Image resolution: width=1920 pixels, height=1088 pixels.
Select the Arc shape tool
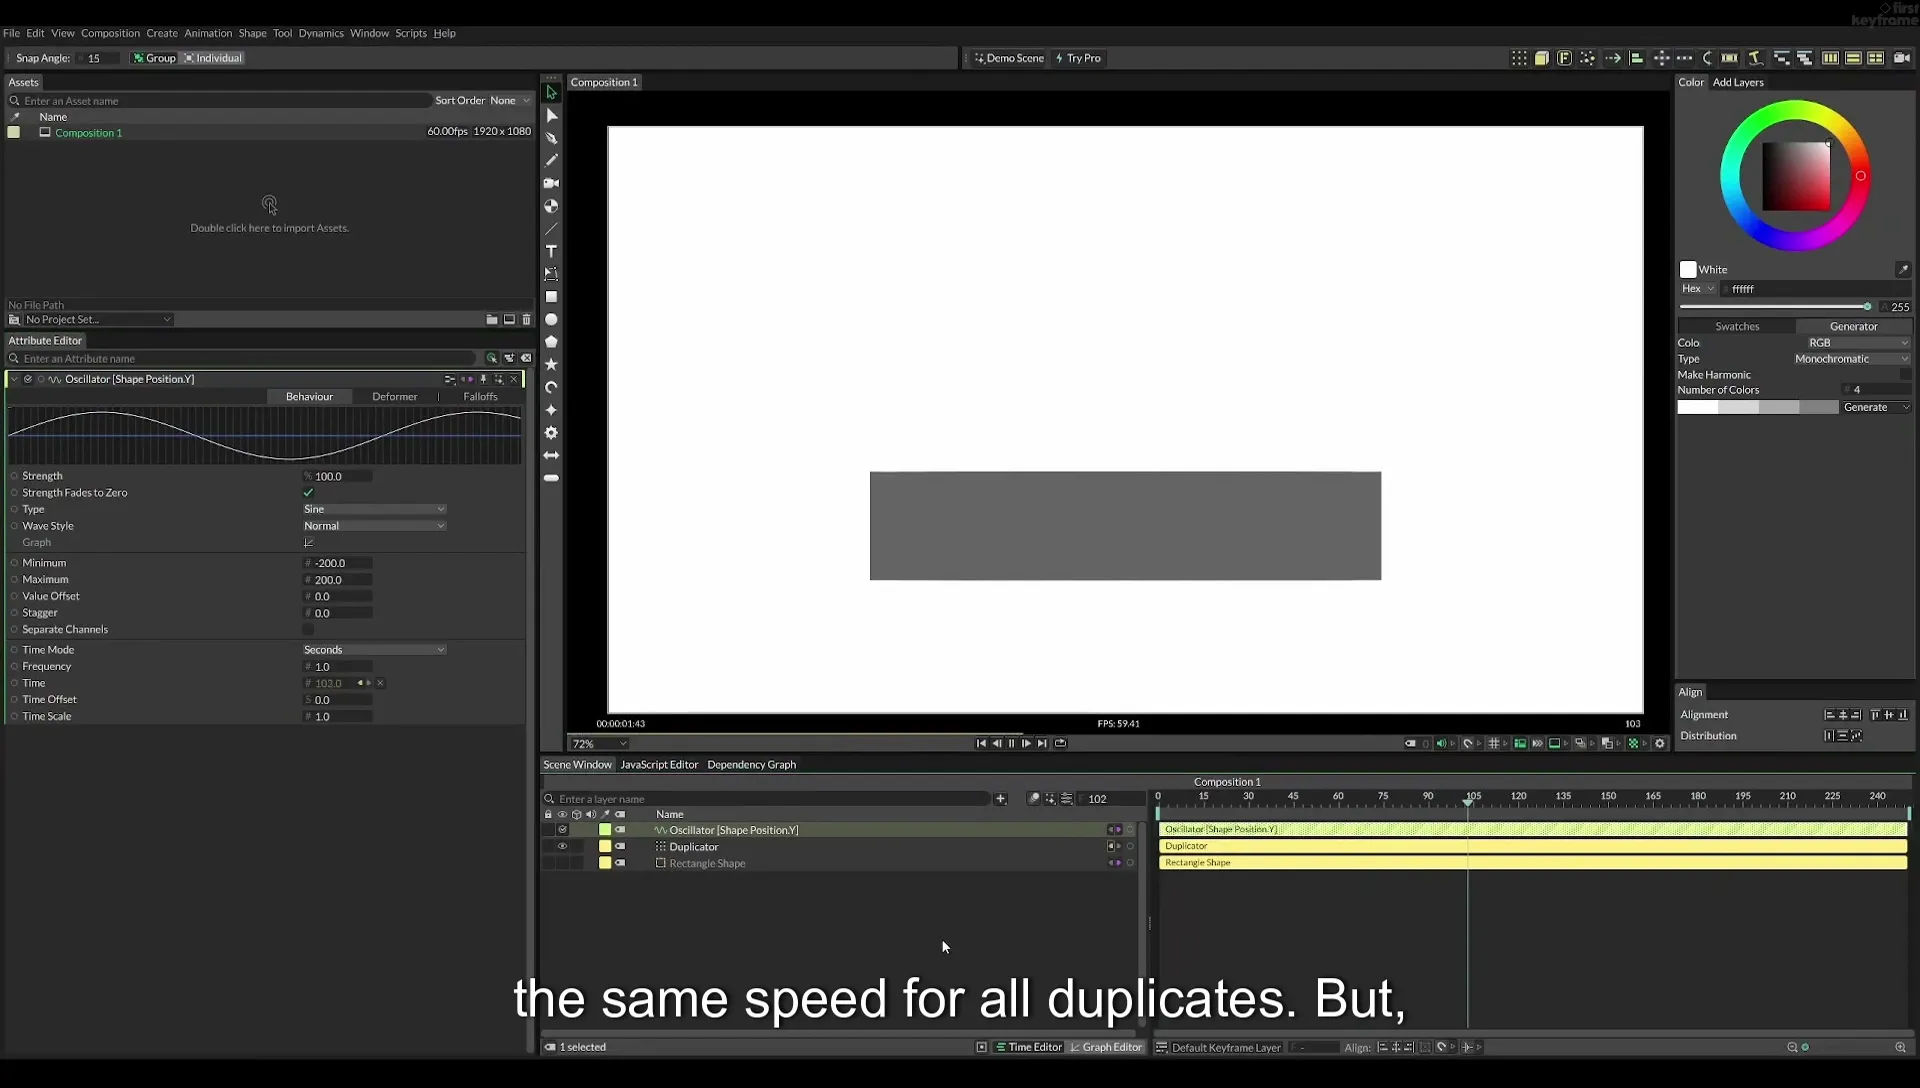[551, 387]
